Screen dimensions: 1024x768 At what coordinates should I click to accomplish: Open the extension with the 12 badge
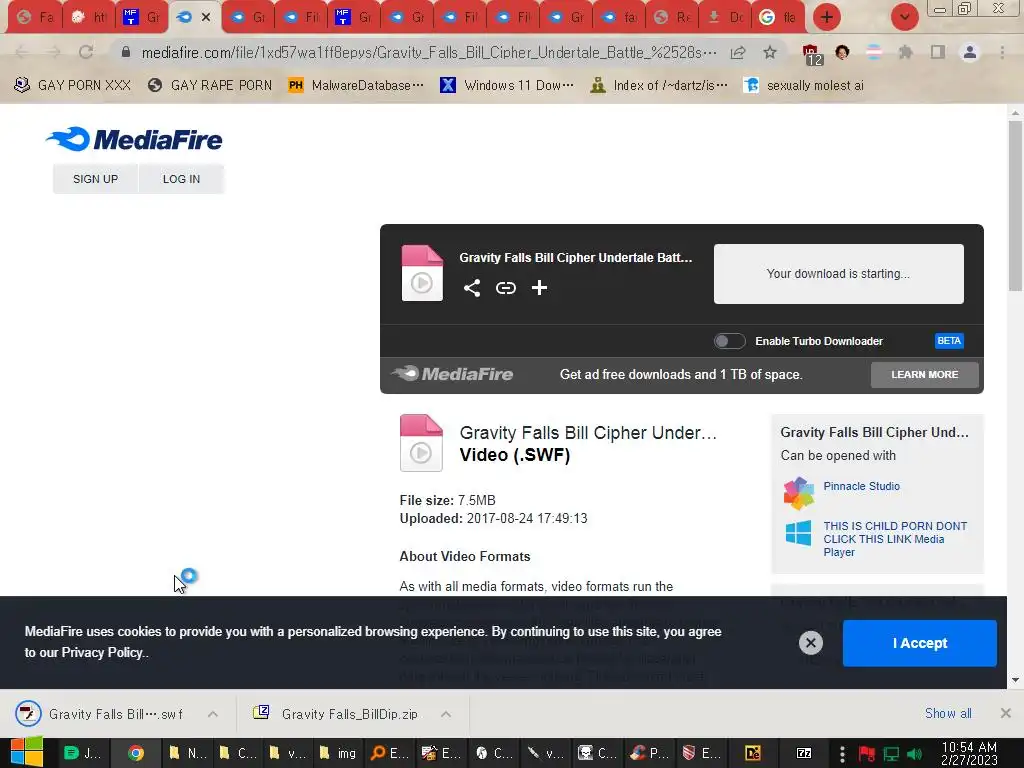811,54
